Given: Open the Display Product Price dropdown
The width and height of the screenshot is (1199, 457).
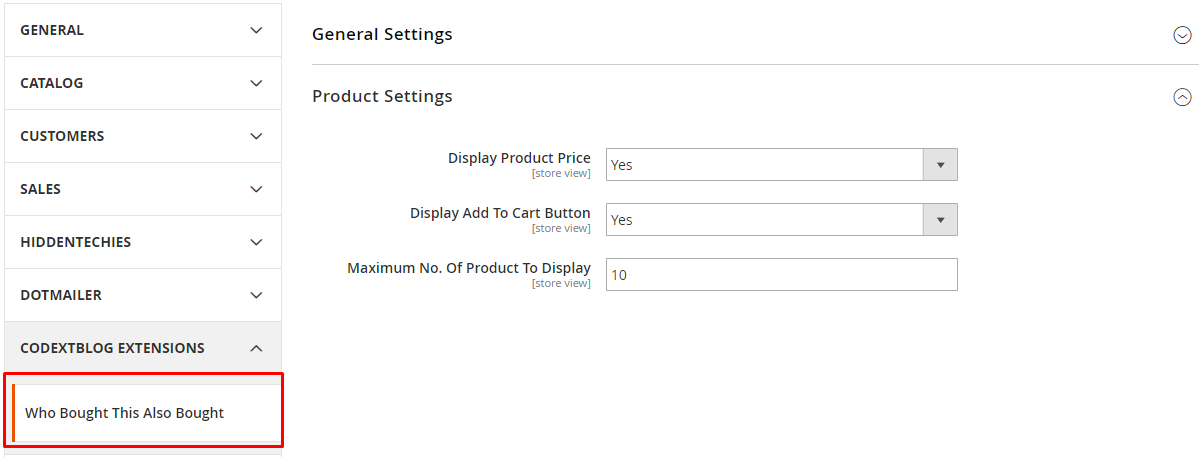Looking at the screenshot, I should point(764,165).
